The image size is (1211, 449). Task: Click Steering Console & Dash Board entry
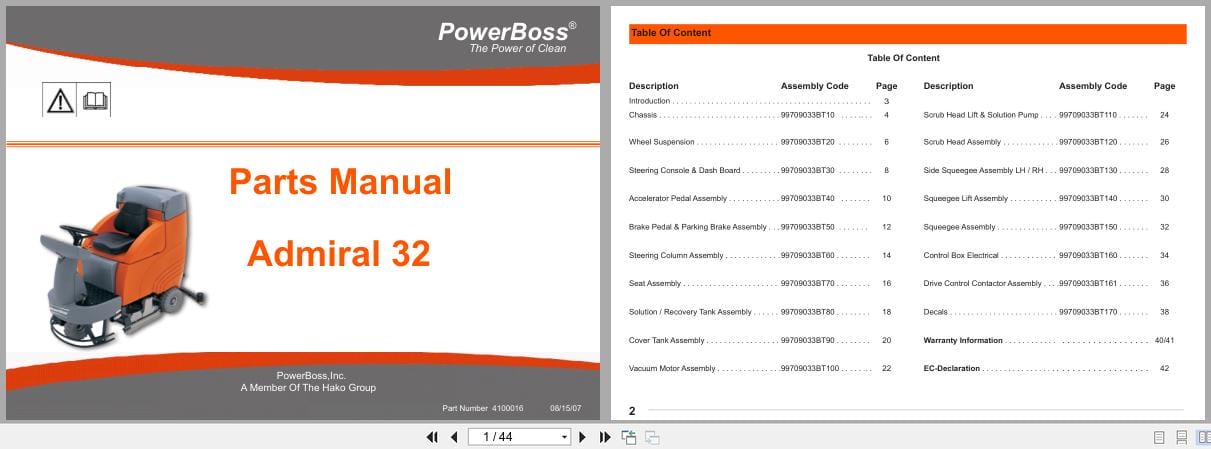[685, 171]
